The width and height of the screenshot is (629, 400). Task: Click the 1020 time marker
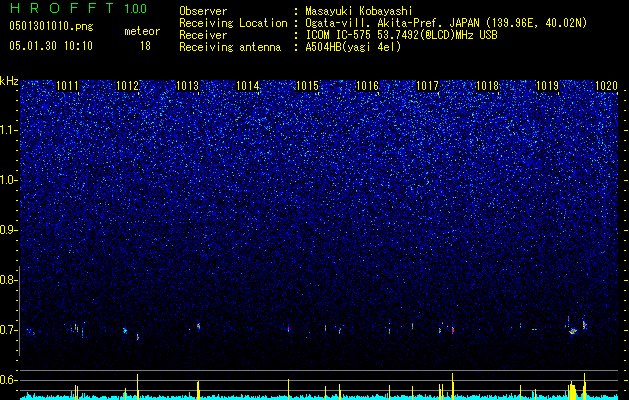point(607,86)
